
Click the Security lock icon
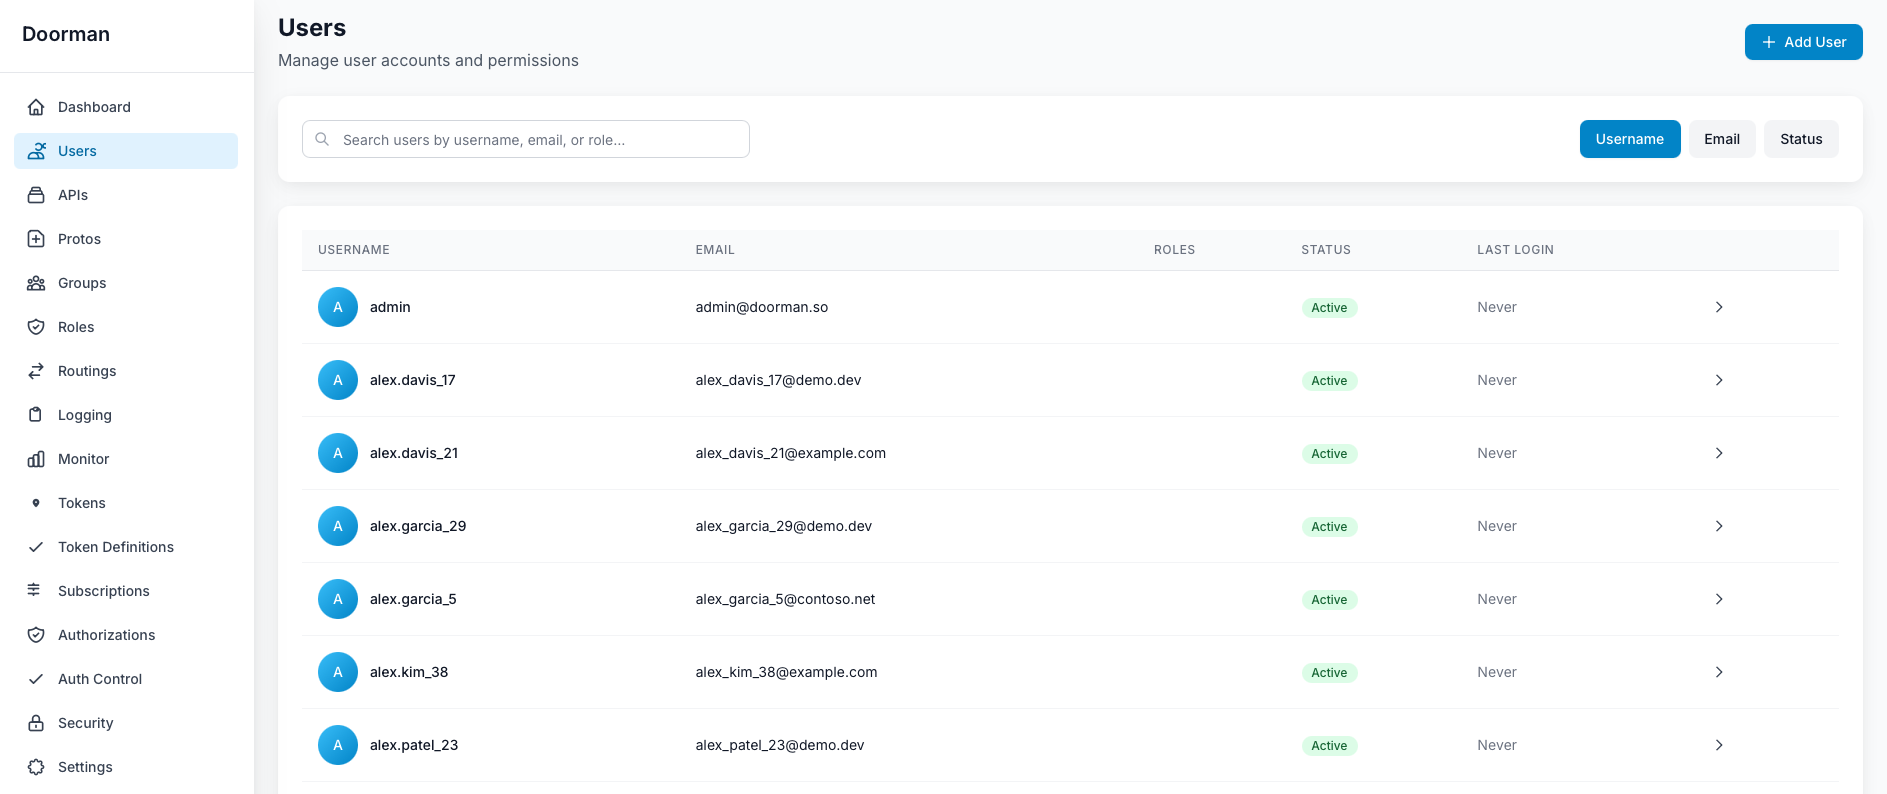point(36,723)
